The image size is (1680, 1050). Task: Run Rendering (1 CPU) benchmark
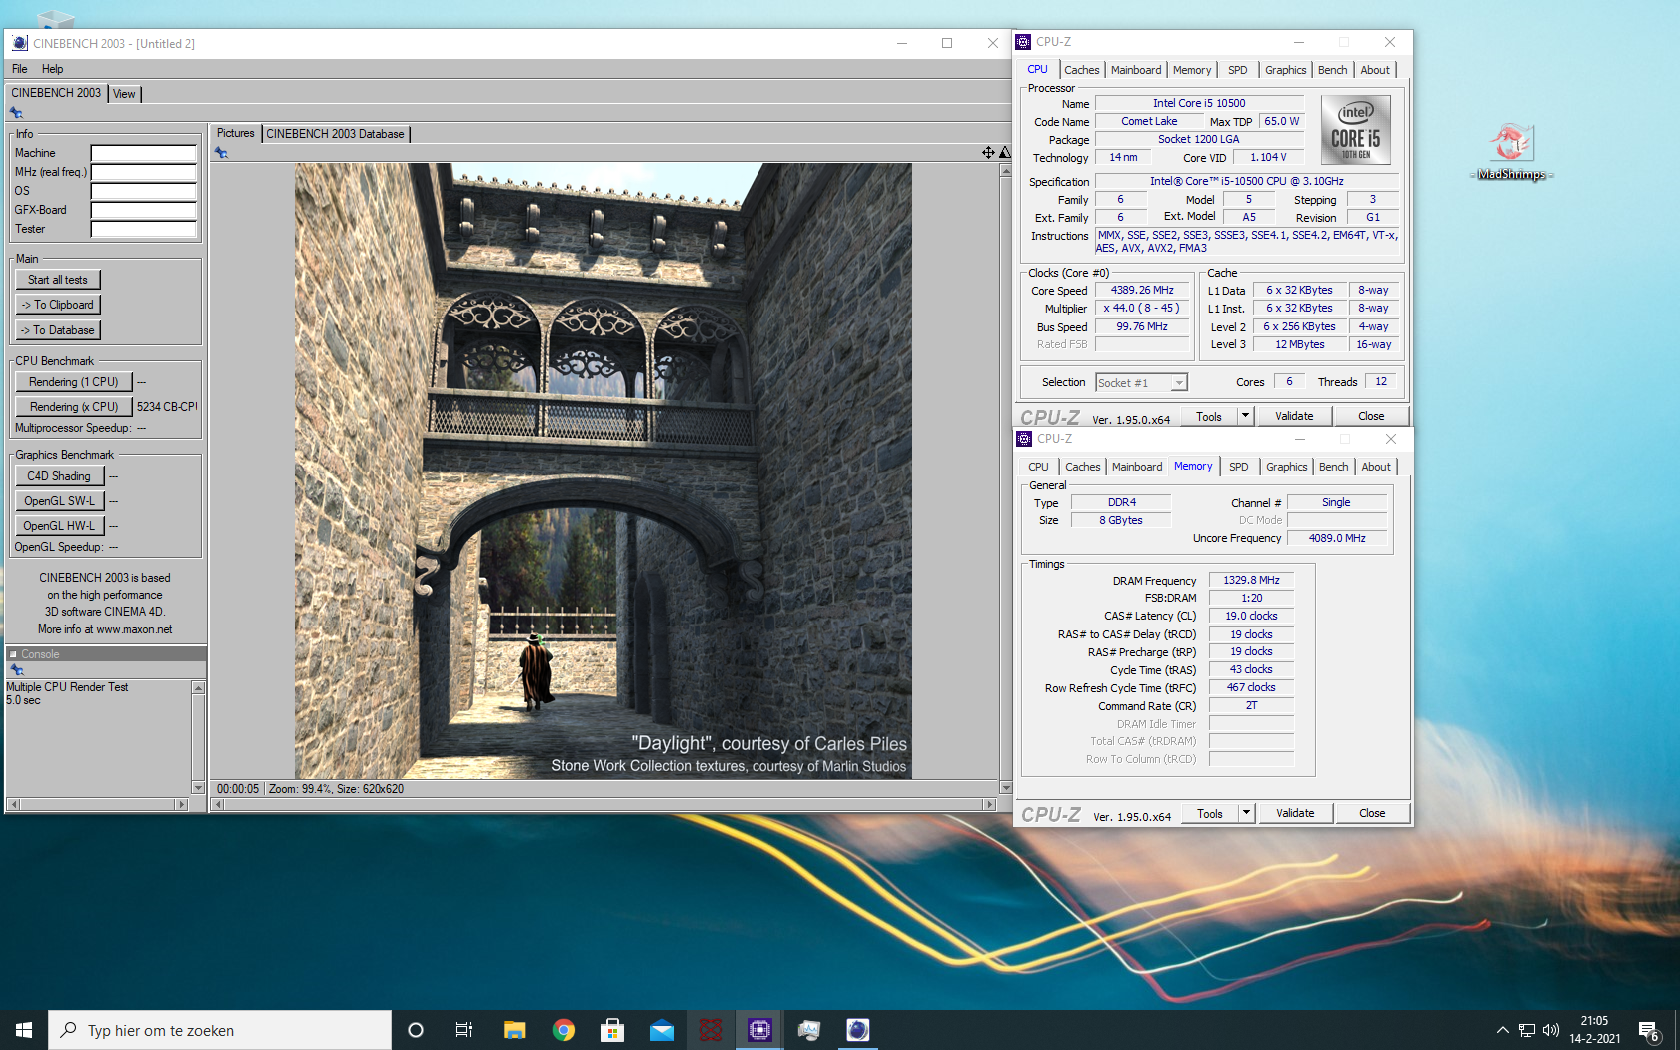pyautogui.click(x=74, y=382)
